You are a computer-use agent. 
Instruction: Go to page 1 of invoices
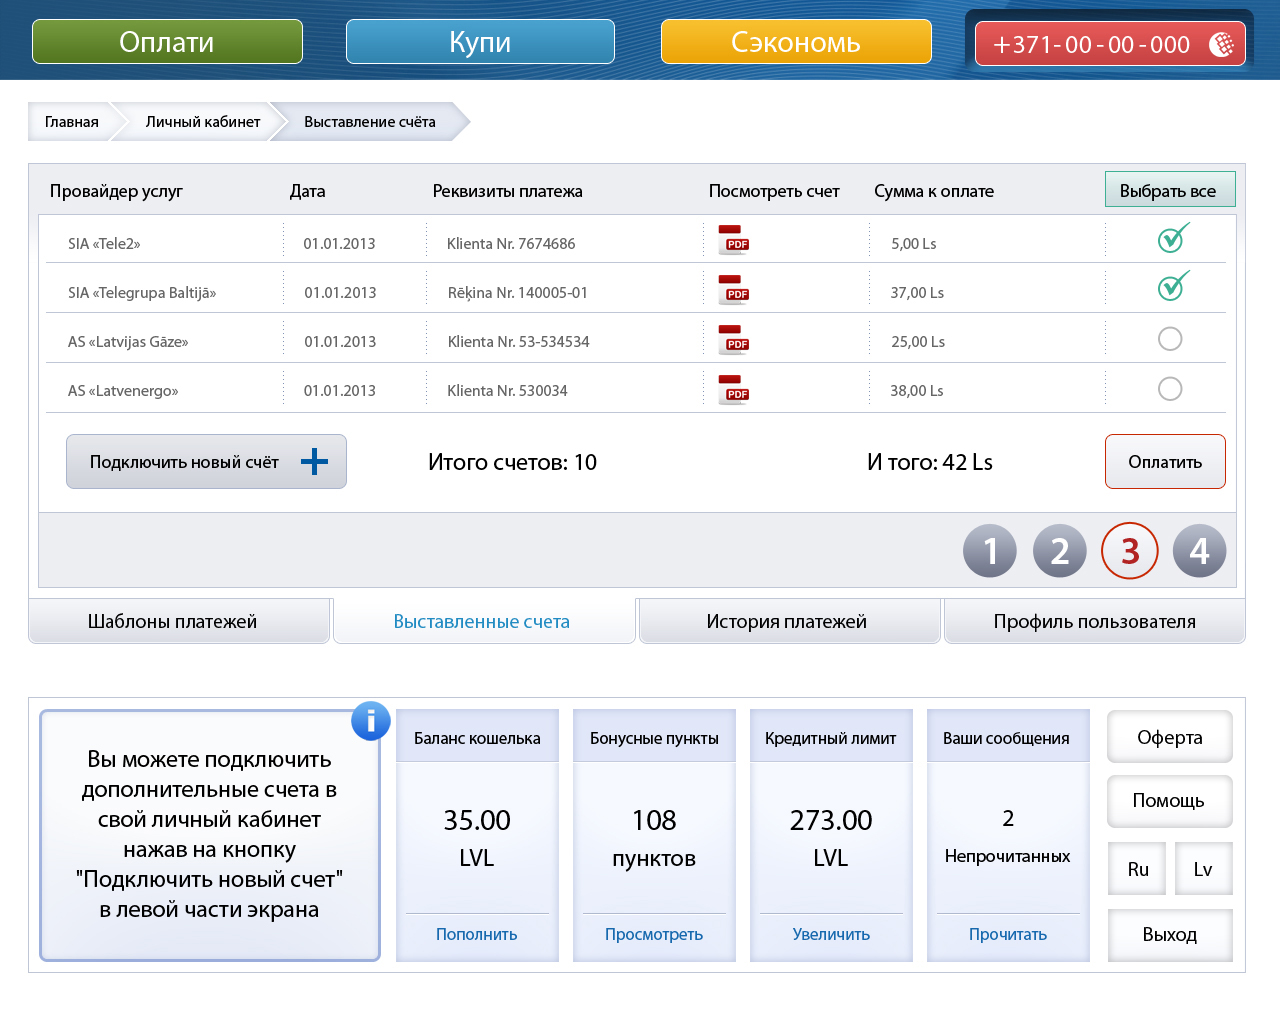(x=990, y=551)
